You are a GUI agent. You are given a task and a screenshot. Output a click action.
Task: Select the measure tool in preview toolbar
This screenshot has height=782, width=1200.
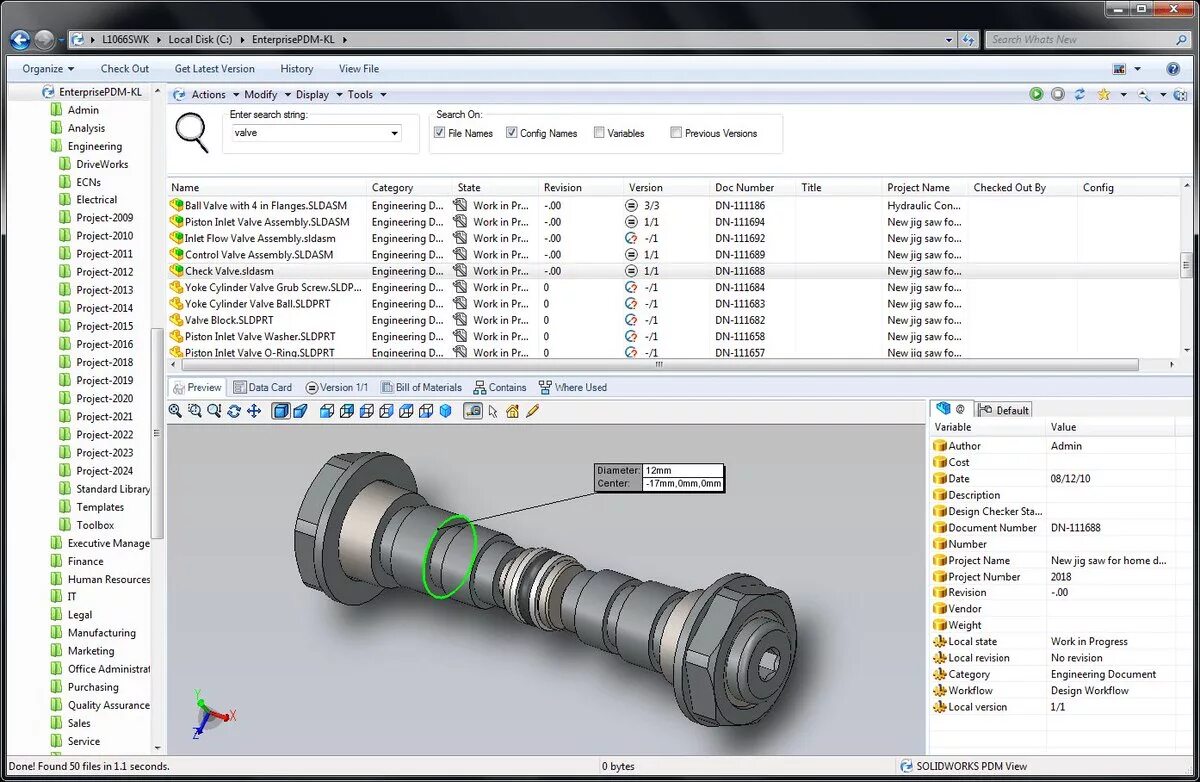click(473, 411)
